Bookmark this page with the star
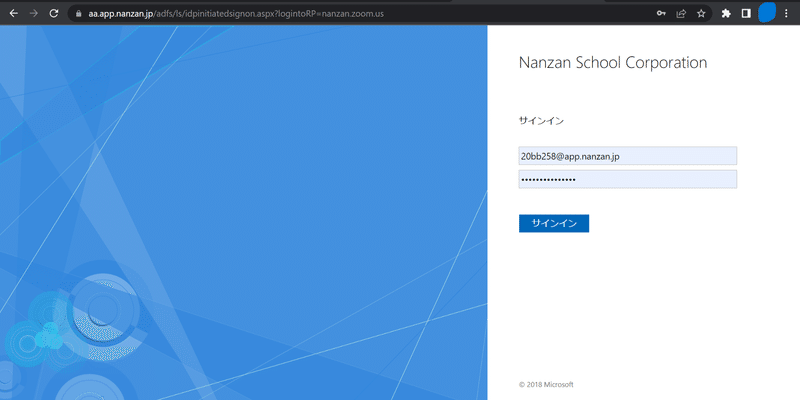Image resolution: width=800 pixels, height=400 pixels. [x=701, y=14]
